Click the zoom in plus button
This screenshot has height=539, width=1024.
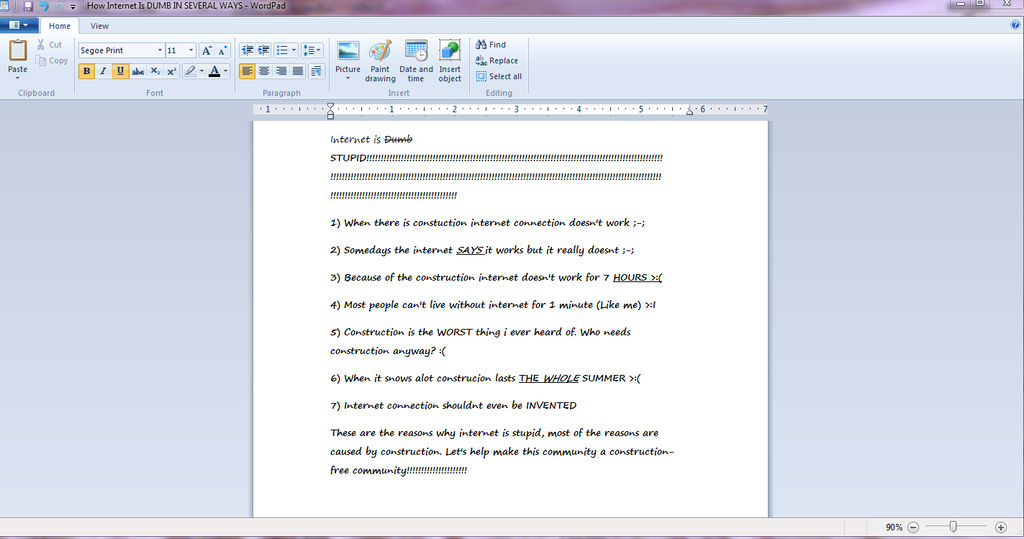coord(1000,527)
